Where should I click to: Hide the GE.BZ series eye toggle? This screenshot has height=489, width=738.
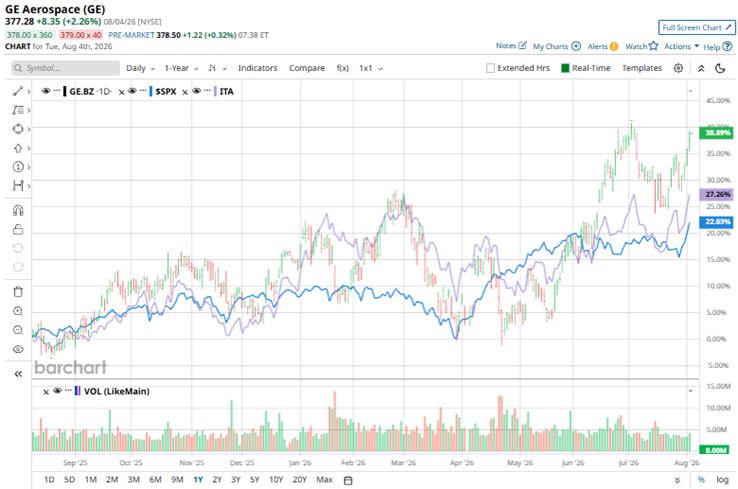pos(46,91)
